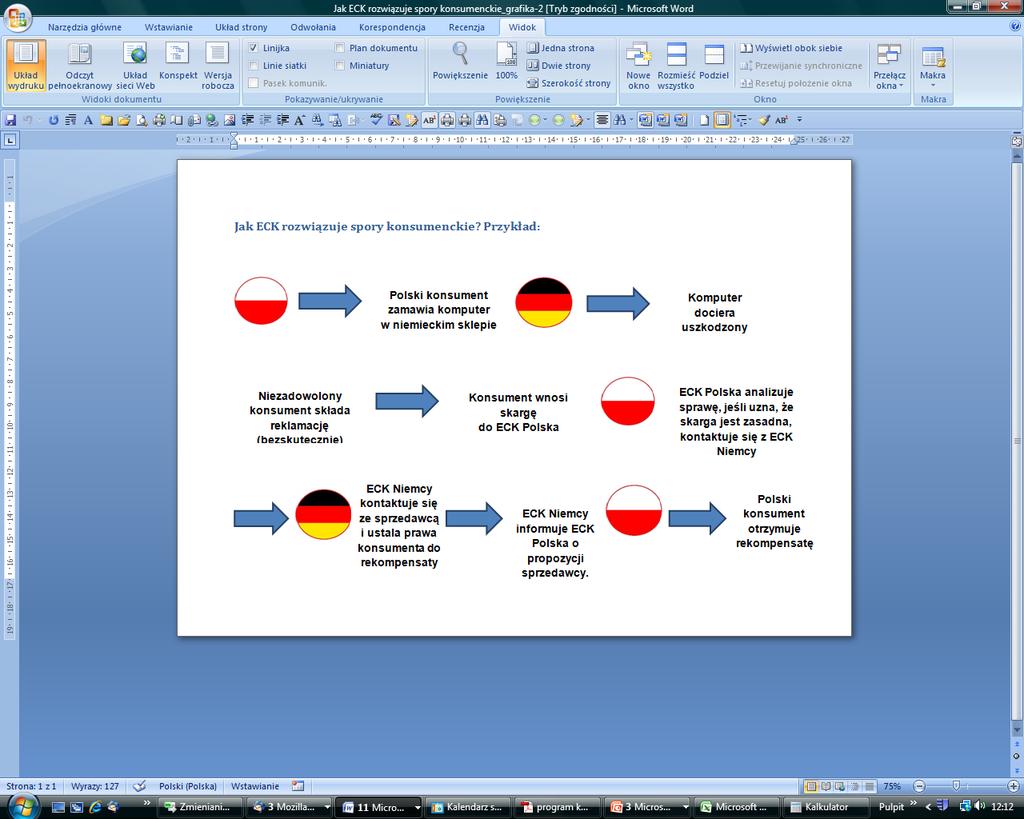Viewport: 1024px width, 819px height.
Task: Open the Korespondencja tab
Action: pyautogui.click(x=392, y=27)
